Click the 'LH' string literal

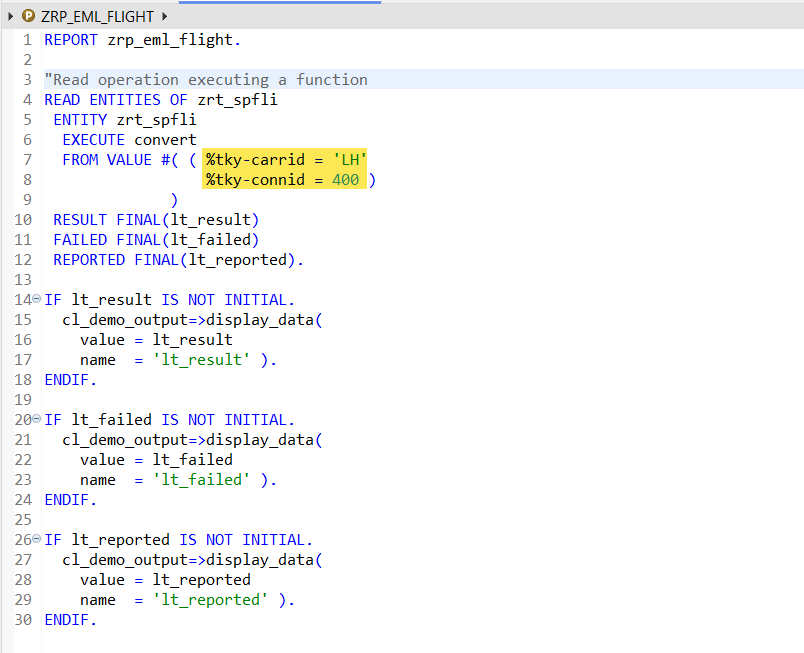(350, 159)
